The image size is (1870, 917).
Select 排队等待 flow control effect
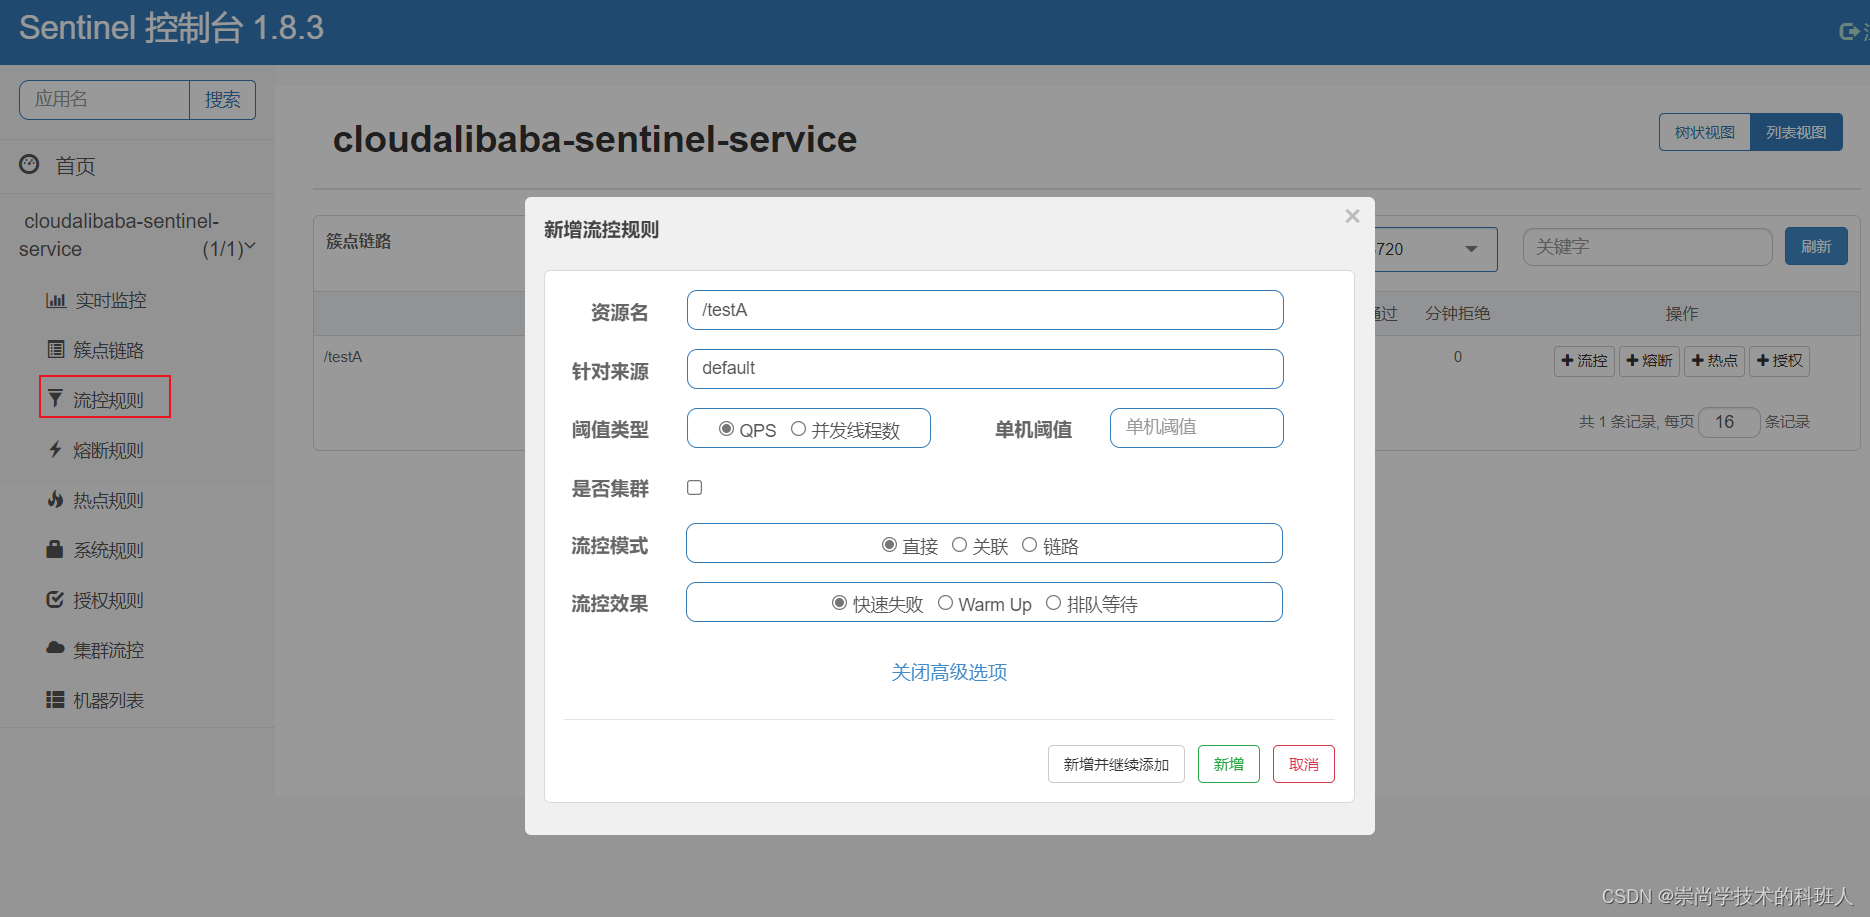(x=1053, y=603)
